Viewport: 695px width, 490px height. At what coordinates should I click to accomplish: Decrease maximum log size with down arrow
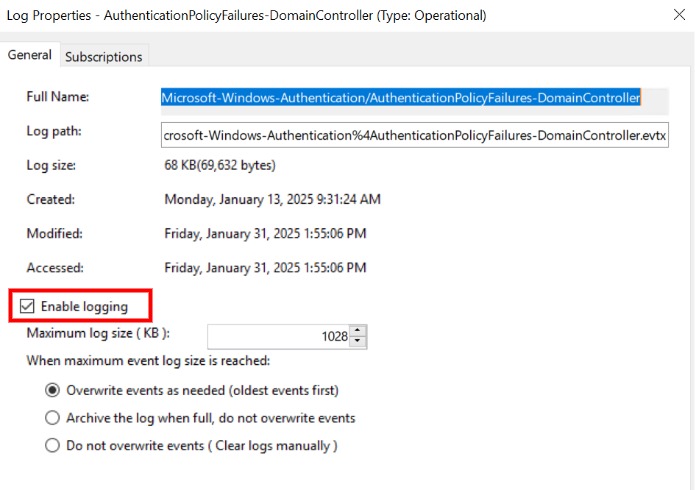coord(359,342)
